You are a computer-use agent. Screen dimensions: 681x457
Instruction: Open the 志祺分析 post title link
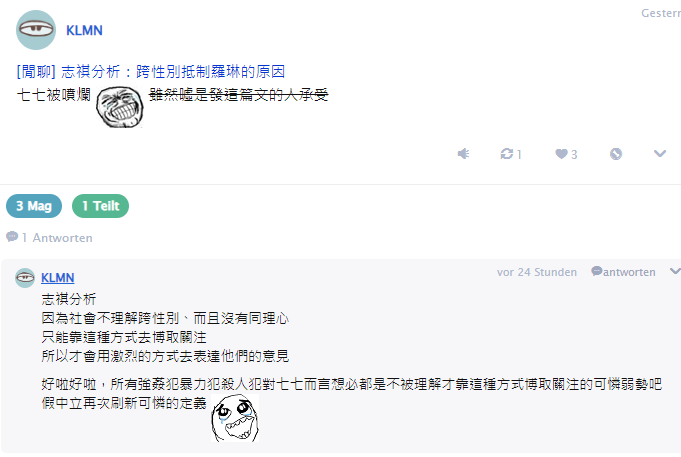pos(151,72)
